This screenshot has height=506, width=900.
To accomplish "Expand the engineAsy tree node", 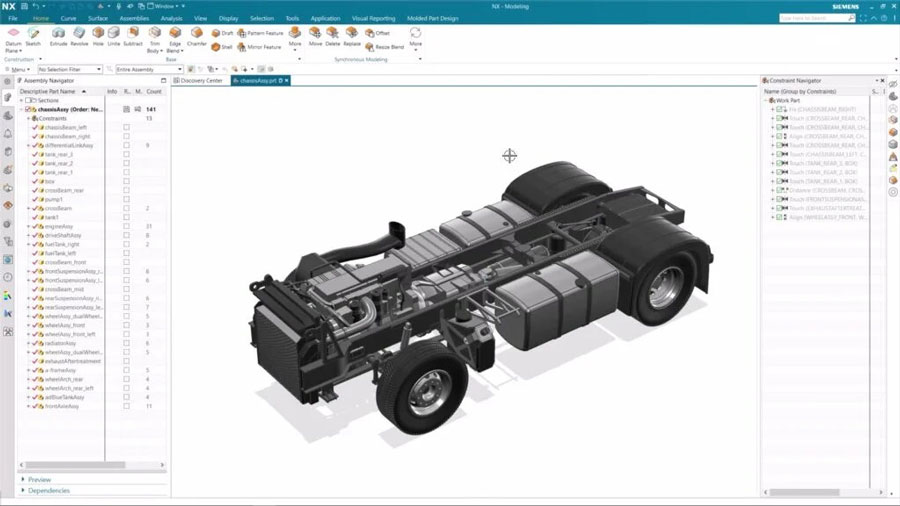I will click(x=28, y=227).
